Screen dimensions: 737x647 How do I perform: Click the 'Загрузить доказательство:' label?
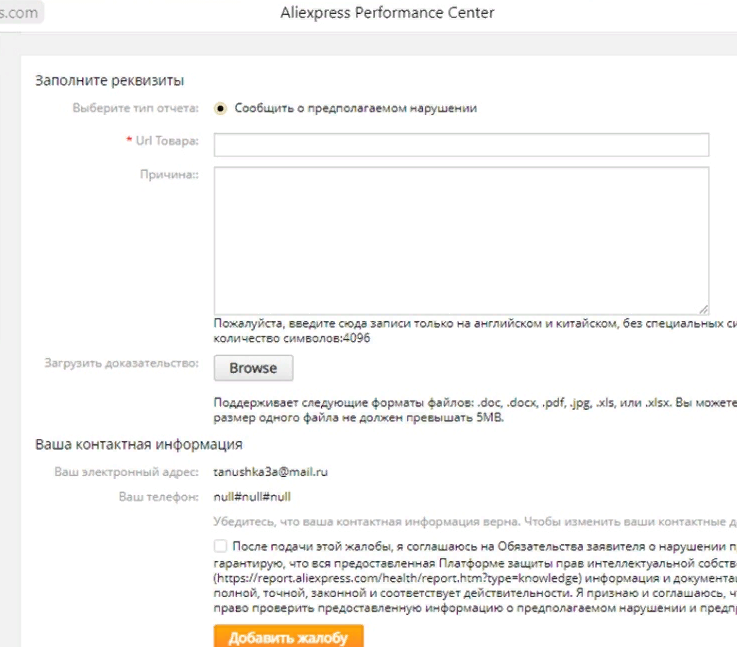pos(122,363)
